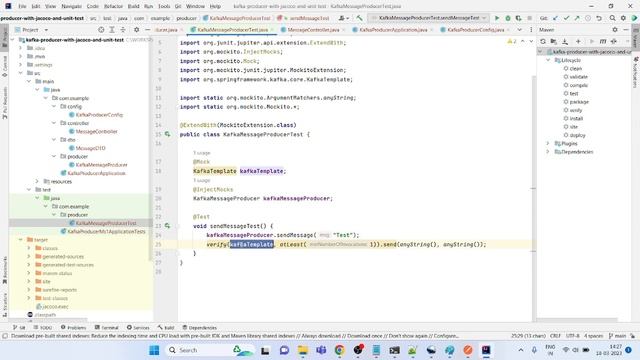
Task: Push commits using the Git push arrow
Action: click(x=577, y=18)
